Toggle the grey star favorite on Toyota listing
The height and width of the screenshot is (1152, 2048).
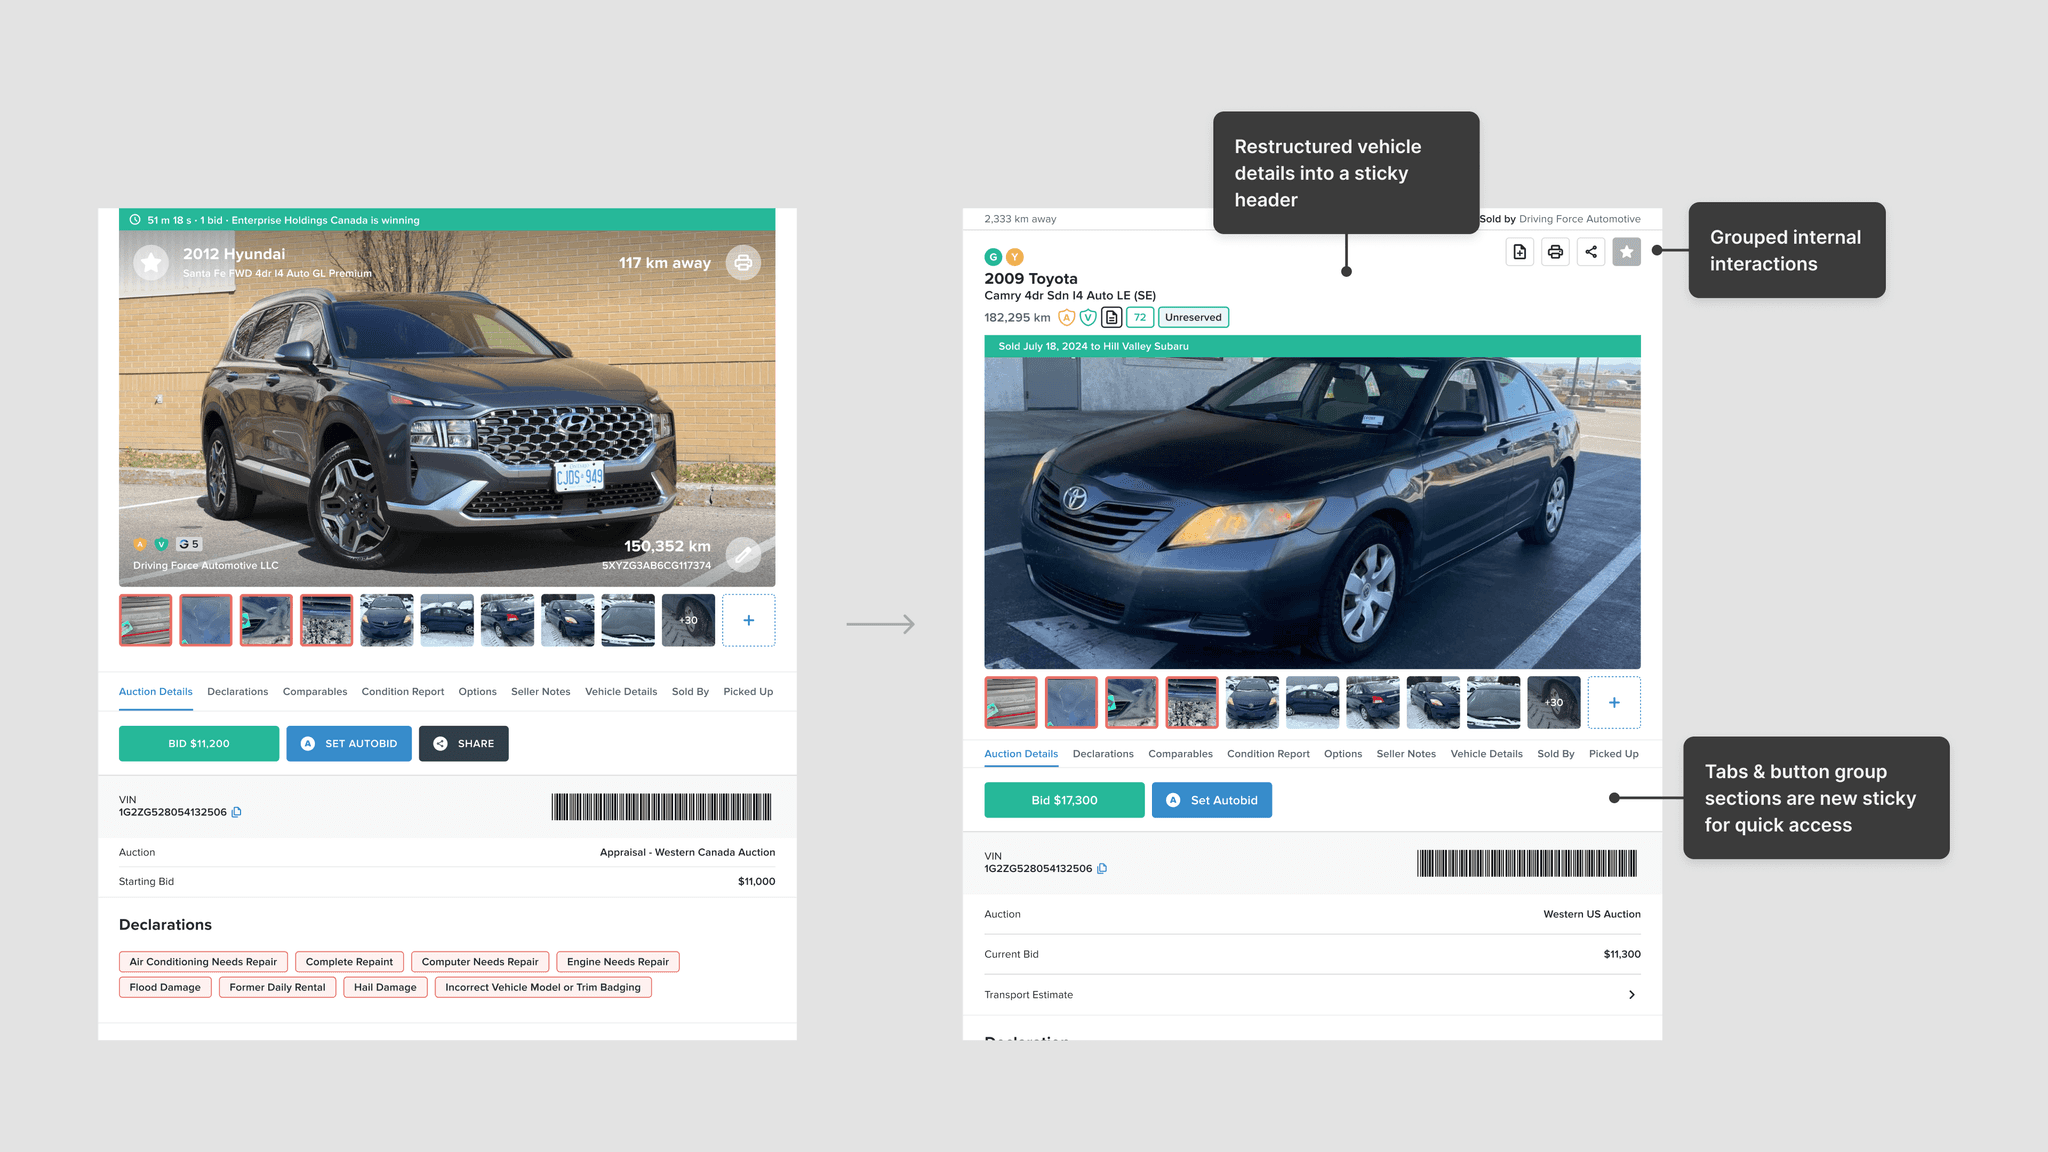click(1626, 252)
